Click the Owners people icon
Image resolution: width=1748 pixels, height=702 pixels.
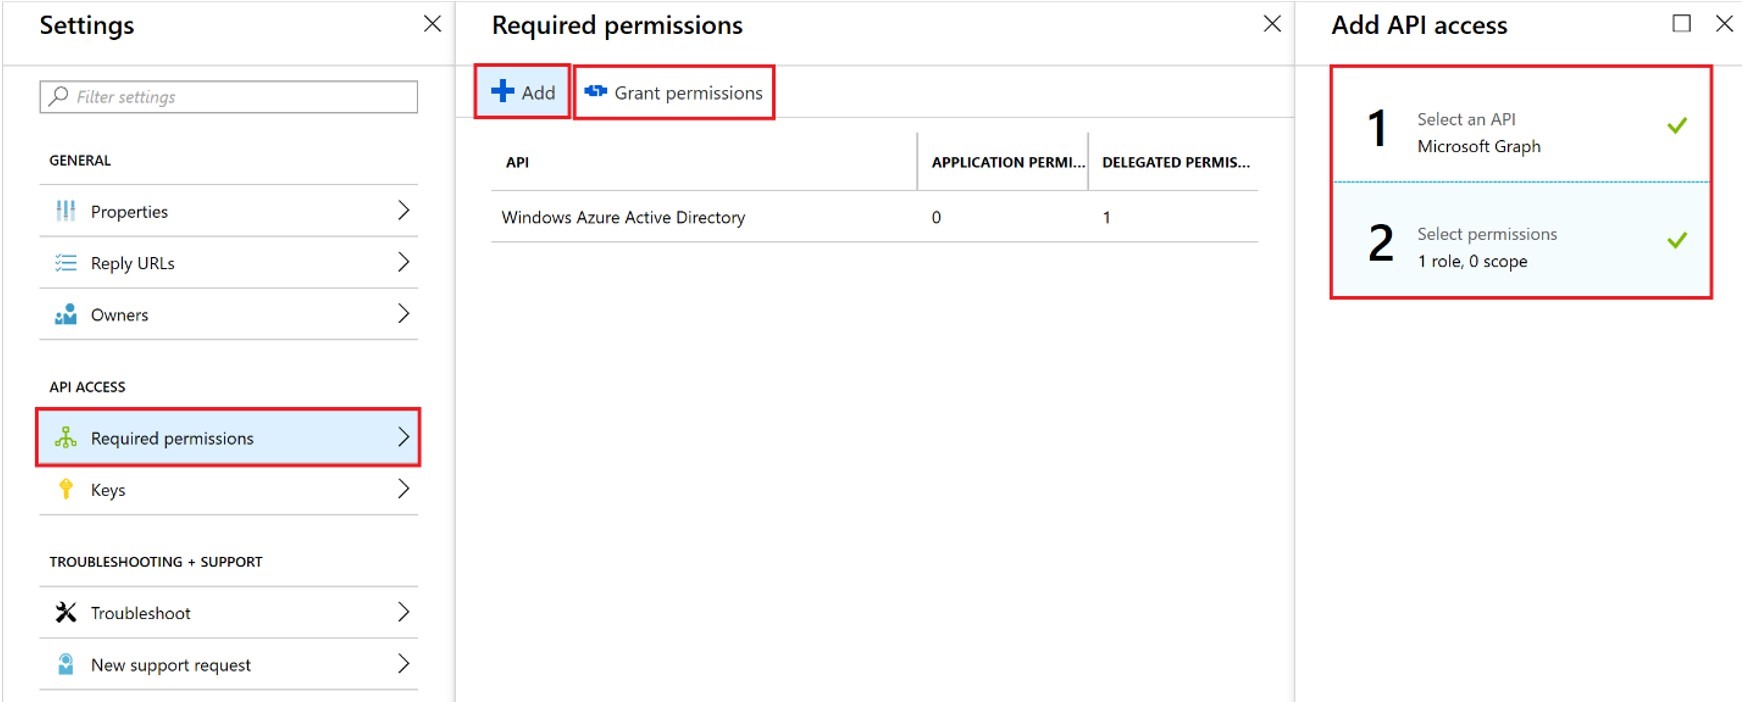coord(66,315)
